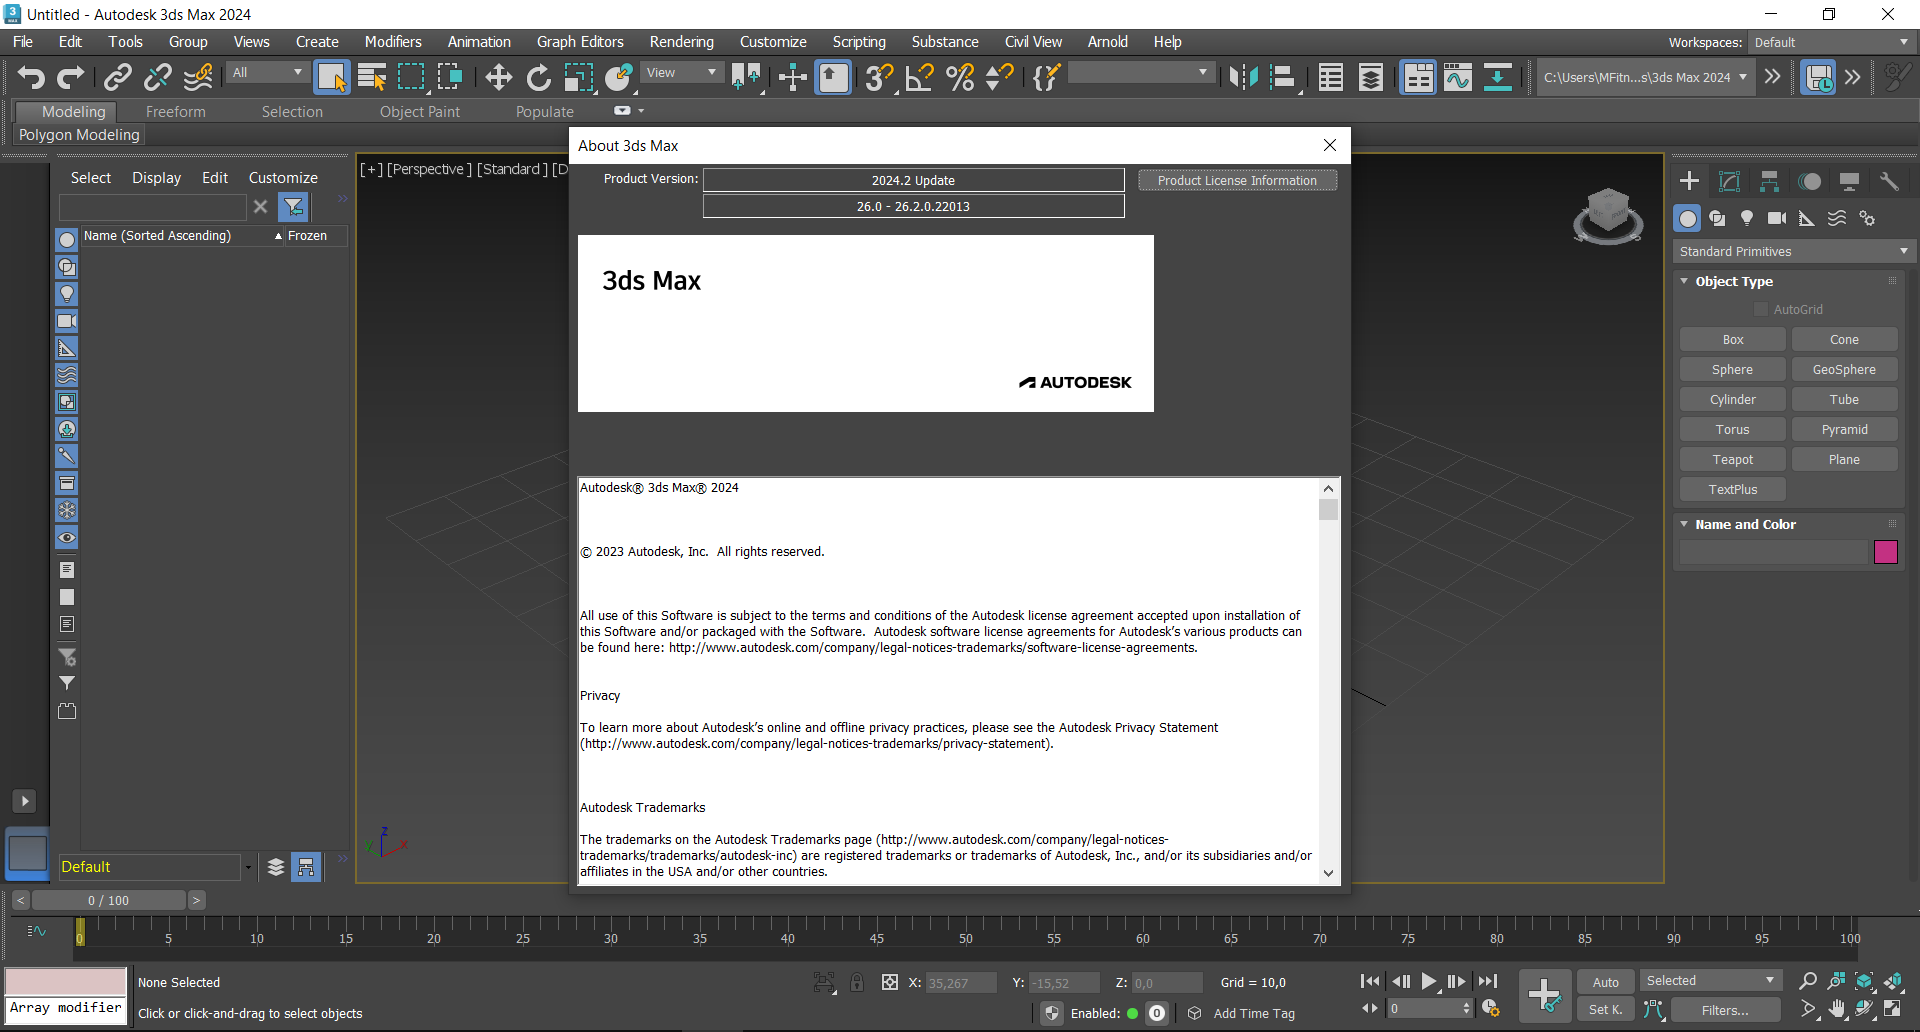Open the project path dropdown
This screenshot has height=1032, width=1920.
[x=1646, y=77]
